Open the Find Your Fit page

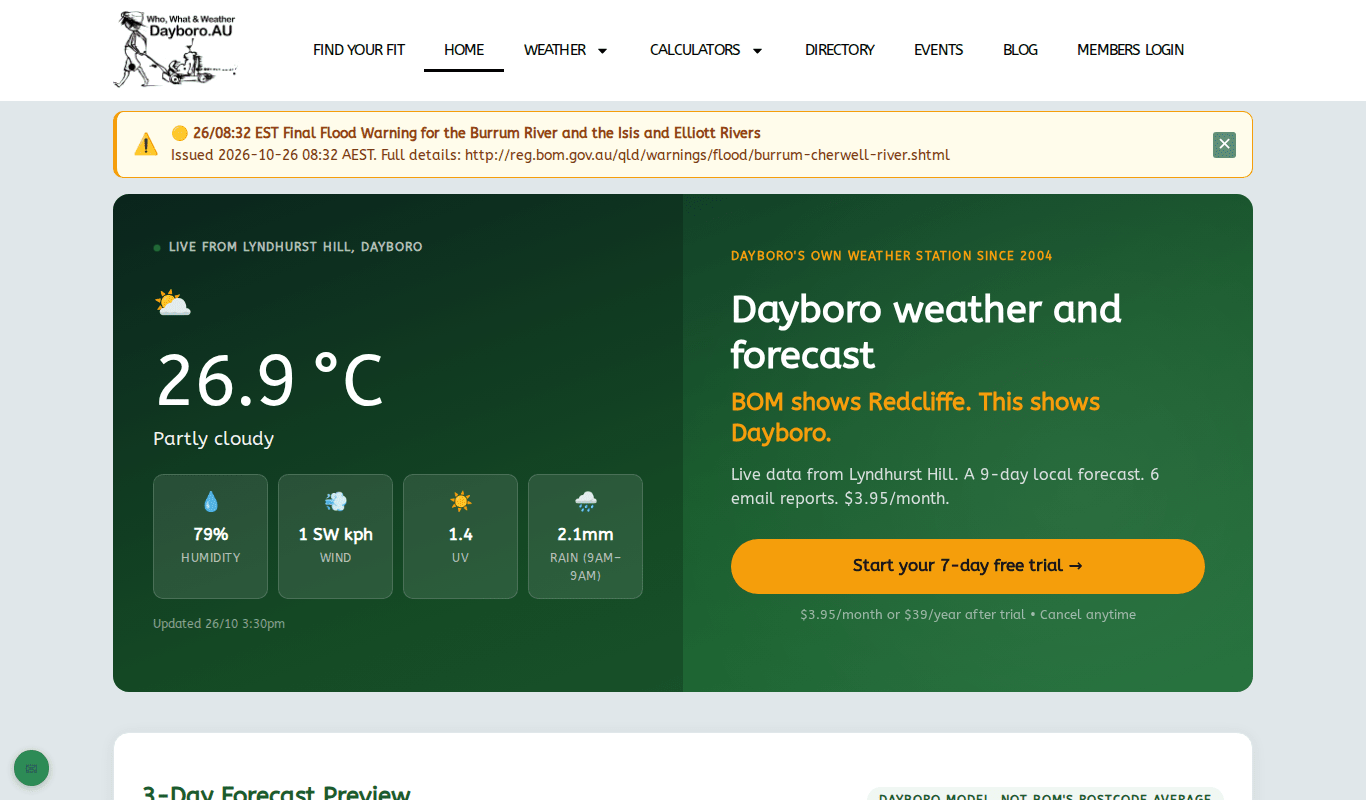[x=359, y=50]
